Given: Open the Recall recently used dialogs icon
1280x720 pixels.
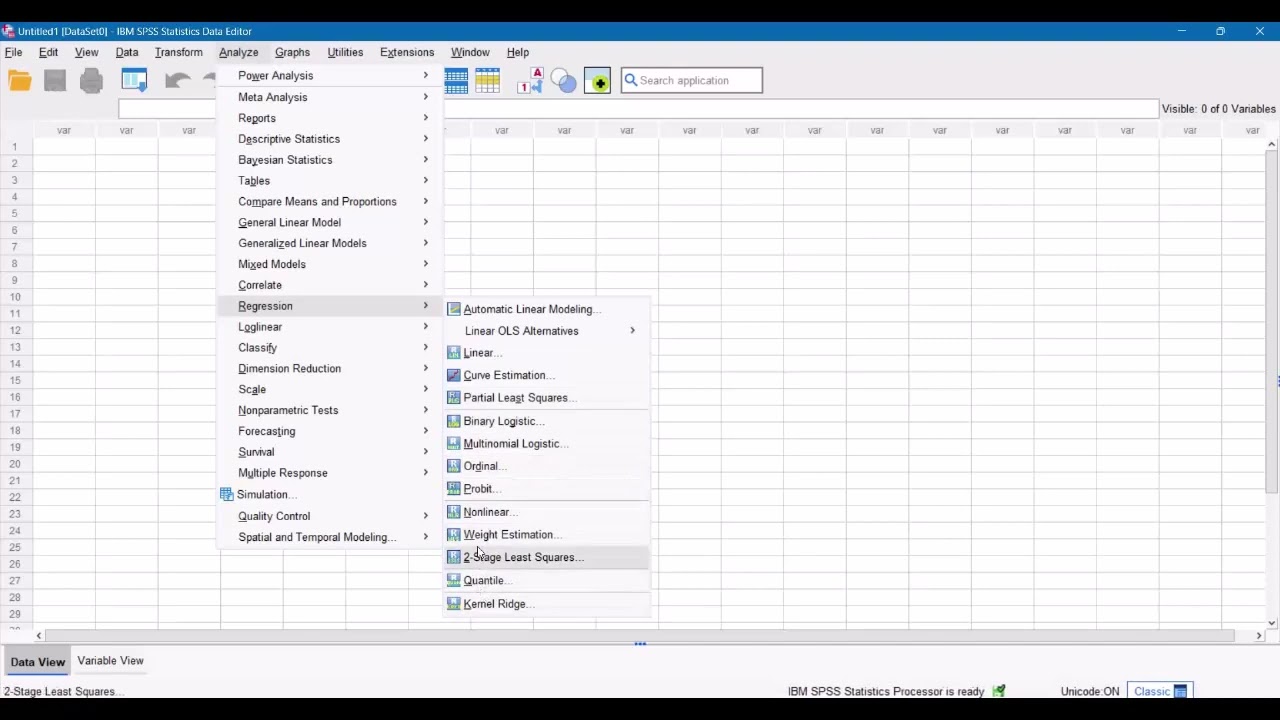Looking at the screenshot, I should [x=134, y=81].
